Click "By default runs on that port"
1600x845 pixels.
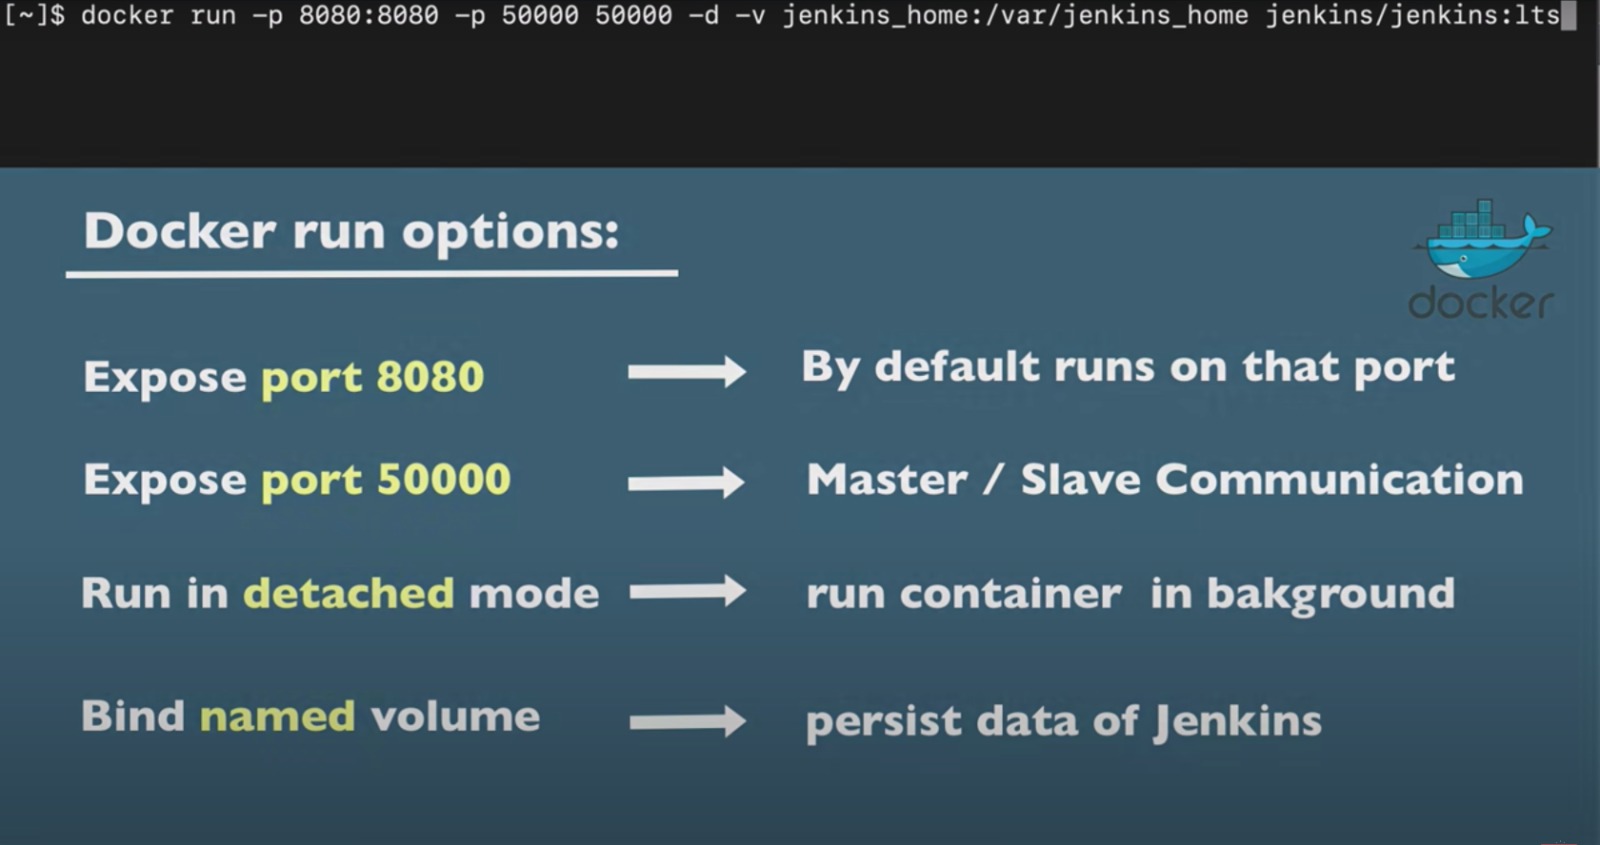(1127, 368)
